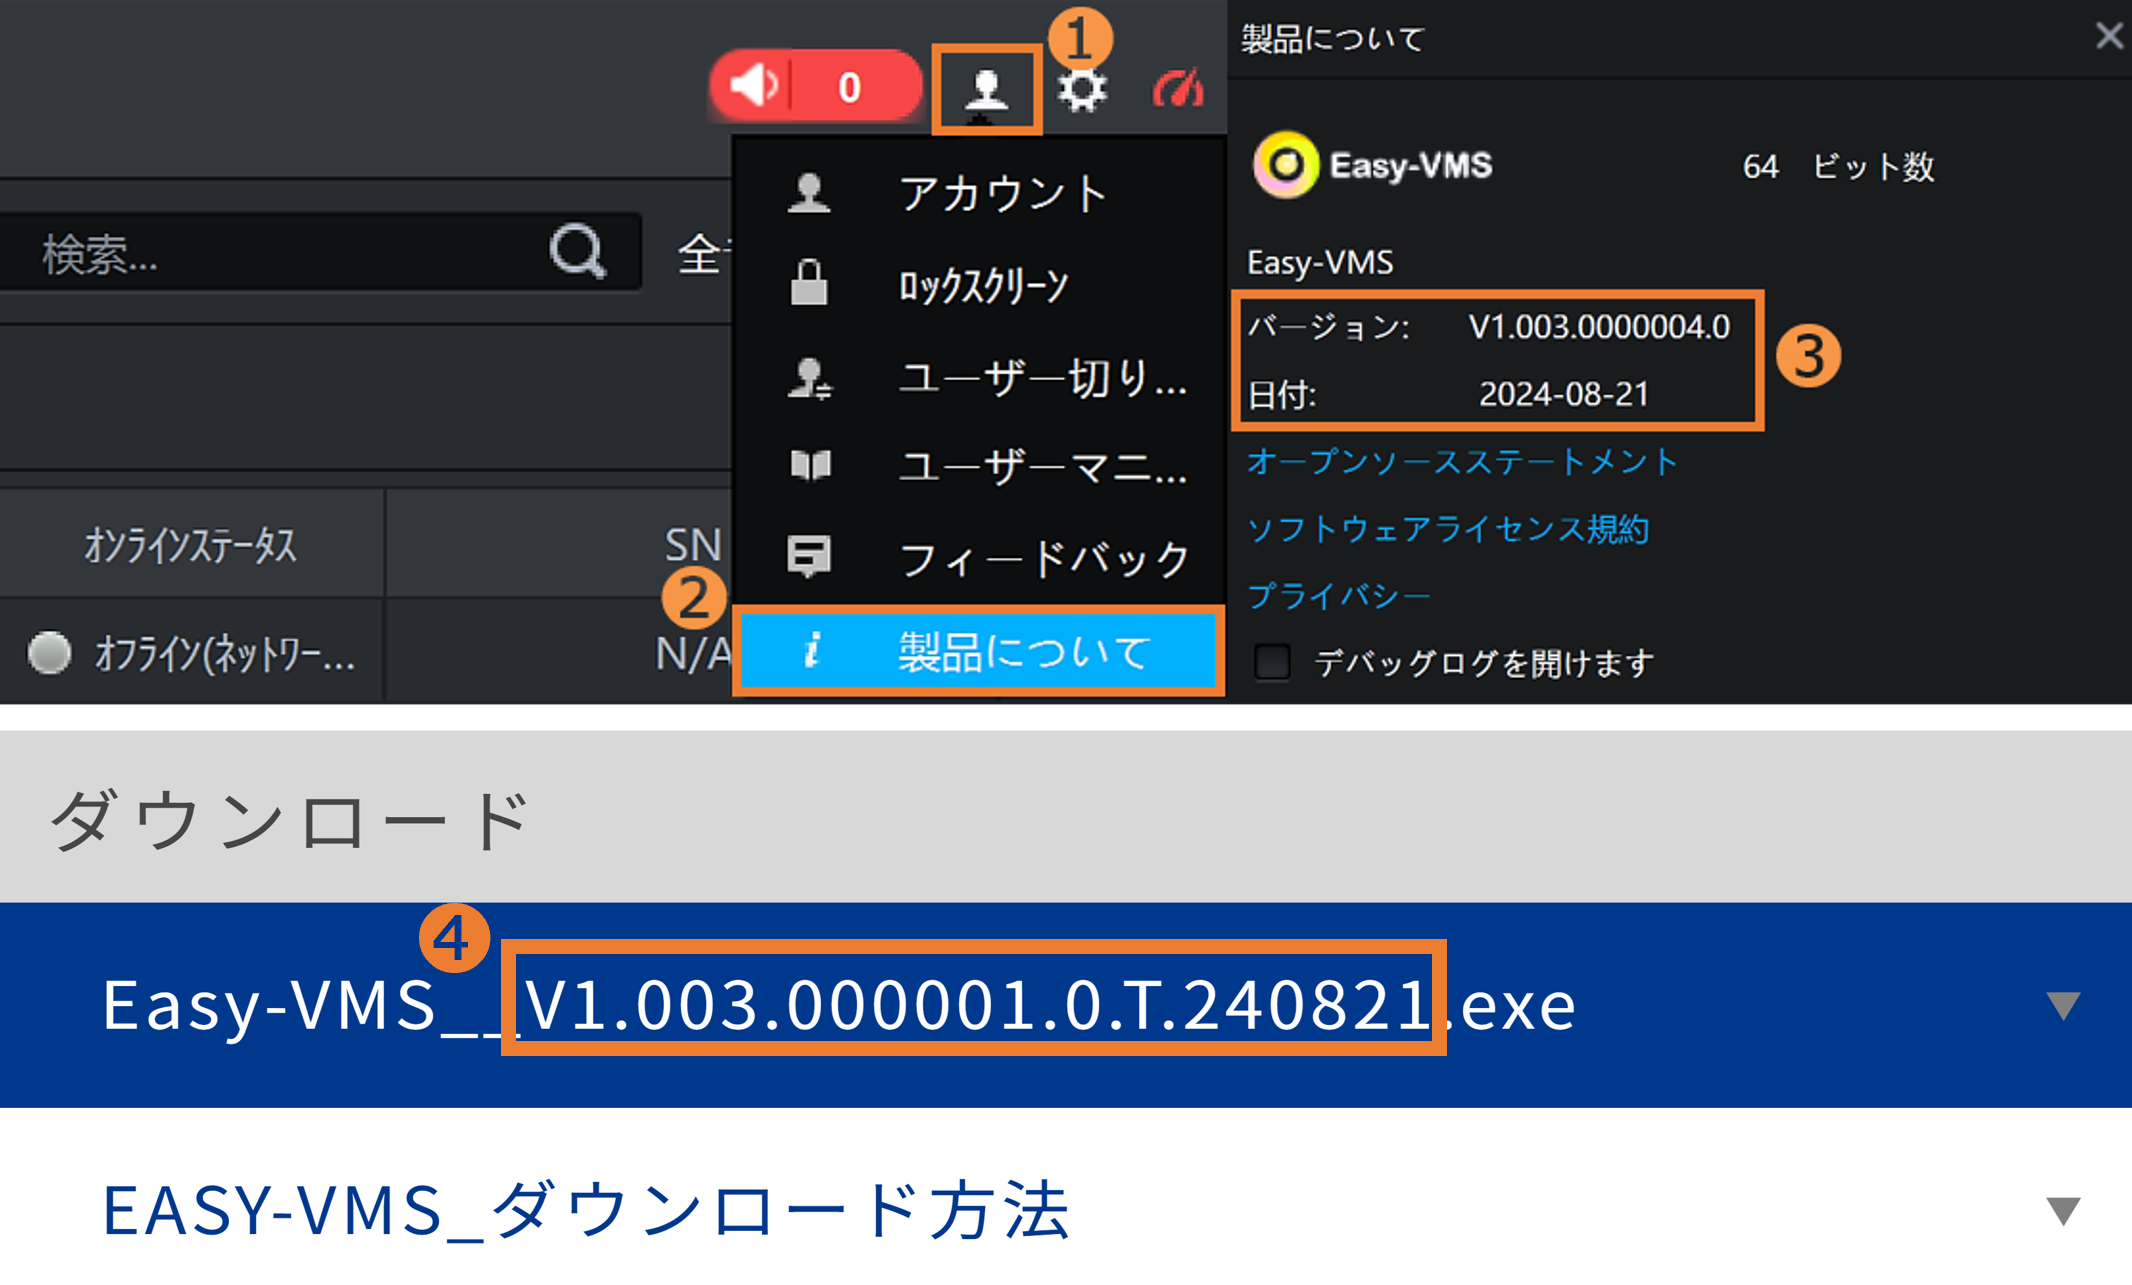Open the user profile icon menu
The image size is (2132, 1285).
[986, 90]
